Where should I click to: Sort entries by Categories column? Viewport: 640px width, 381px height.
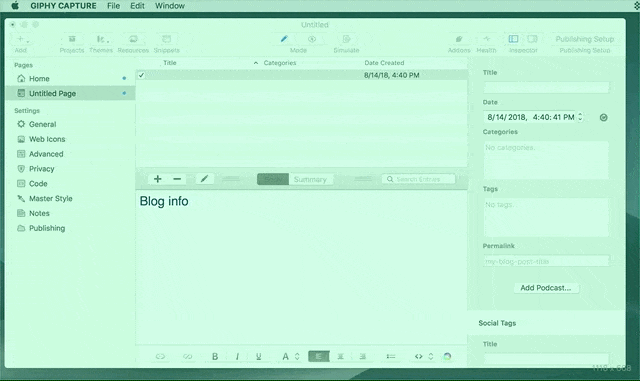point(280,63)
